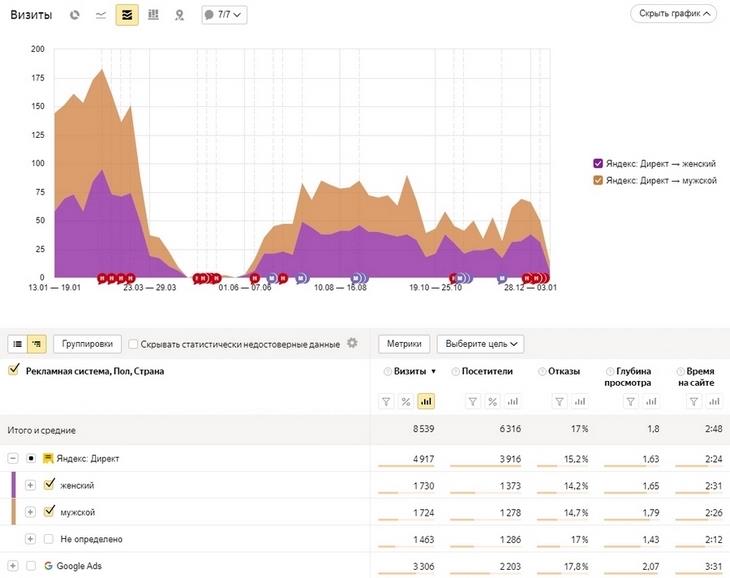The image size is (730, 578).
Task: Collapse the Яндекс: Директ row
Action: (x=13, y=458)
